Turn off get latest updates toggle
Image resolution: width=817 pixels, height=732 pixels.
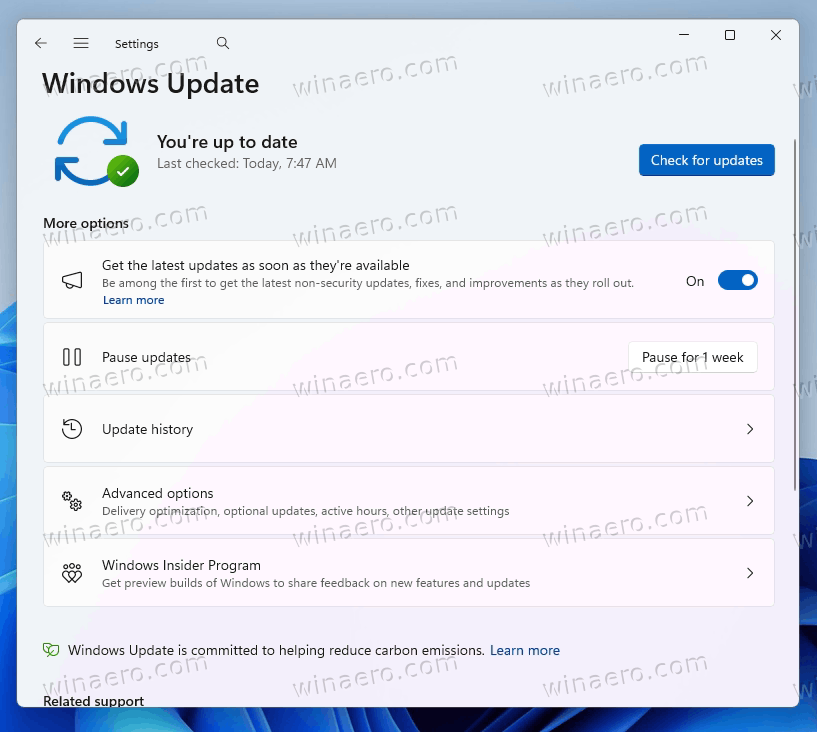coord(737,281)
